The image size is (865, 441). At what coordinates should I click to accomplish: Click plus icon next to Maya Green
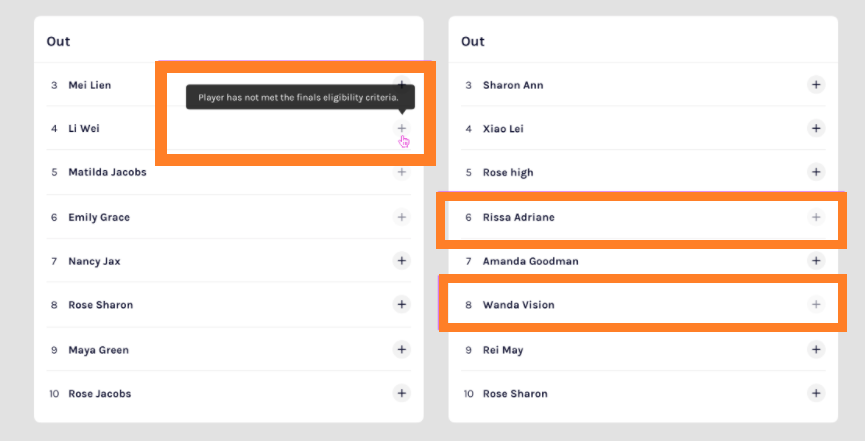pyautogui.click(x=402, y=349)
